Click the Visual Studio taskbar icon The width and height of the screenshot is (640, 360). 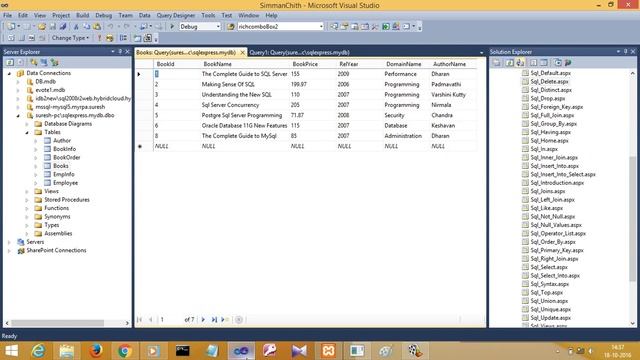tap(241, 351)
